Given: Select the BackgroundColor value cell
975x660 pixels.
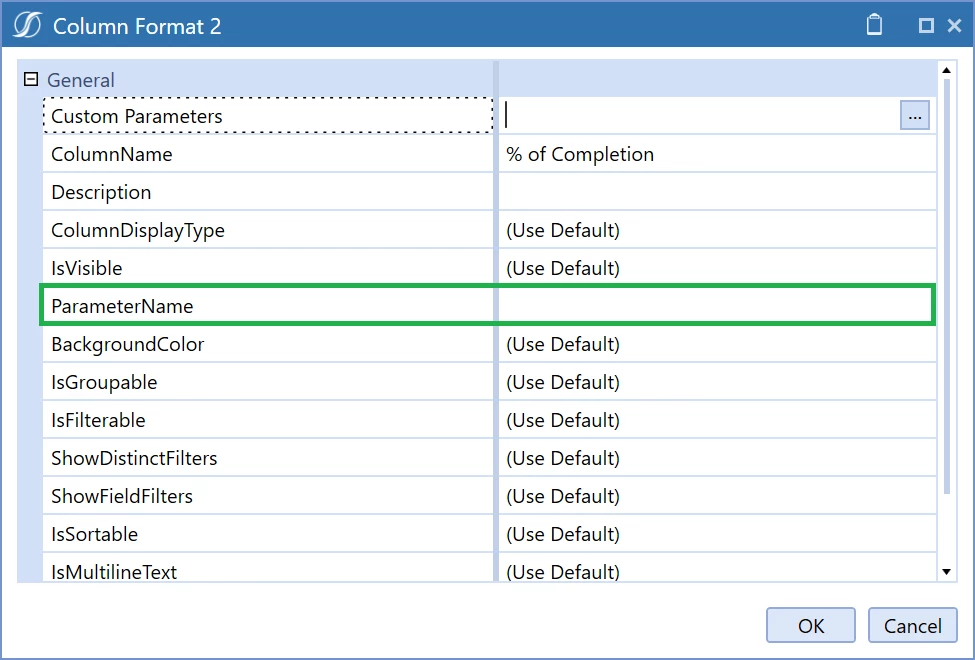Looking at the screenshot, I should pyautogui.click(x=717, y=344).
